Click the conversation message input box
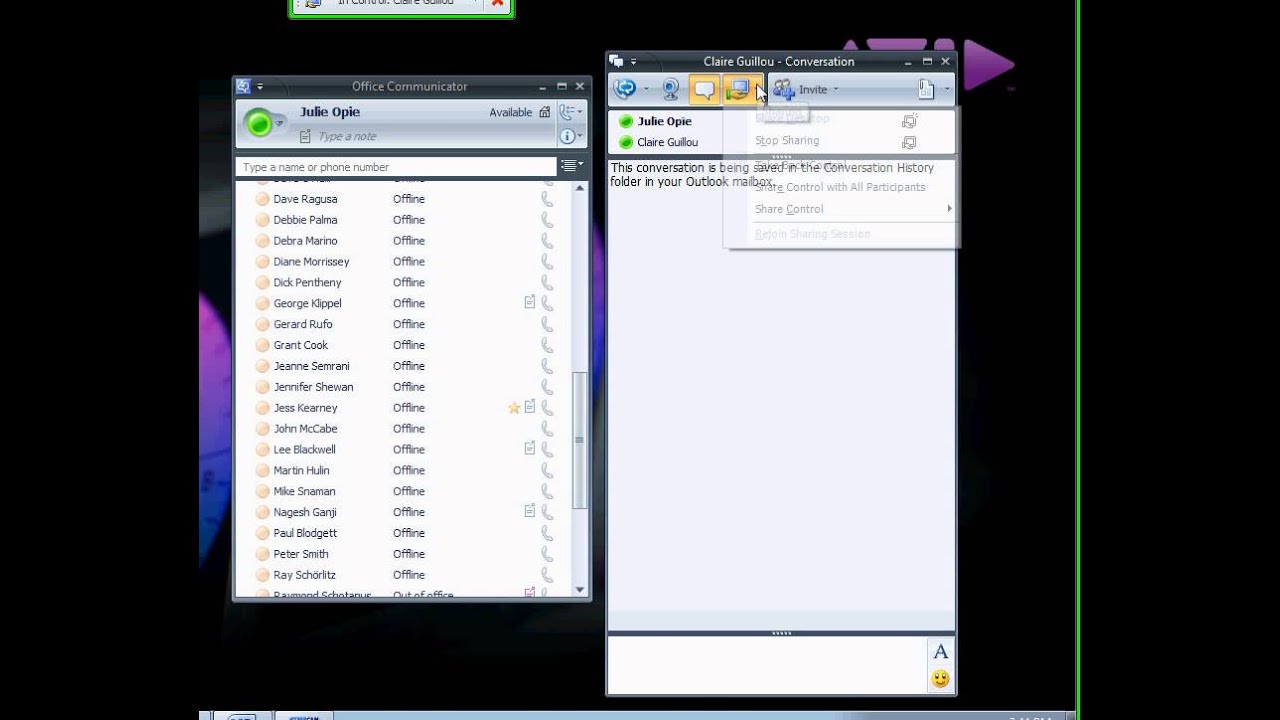 (x=768, y=665)
